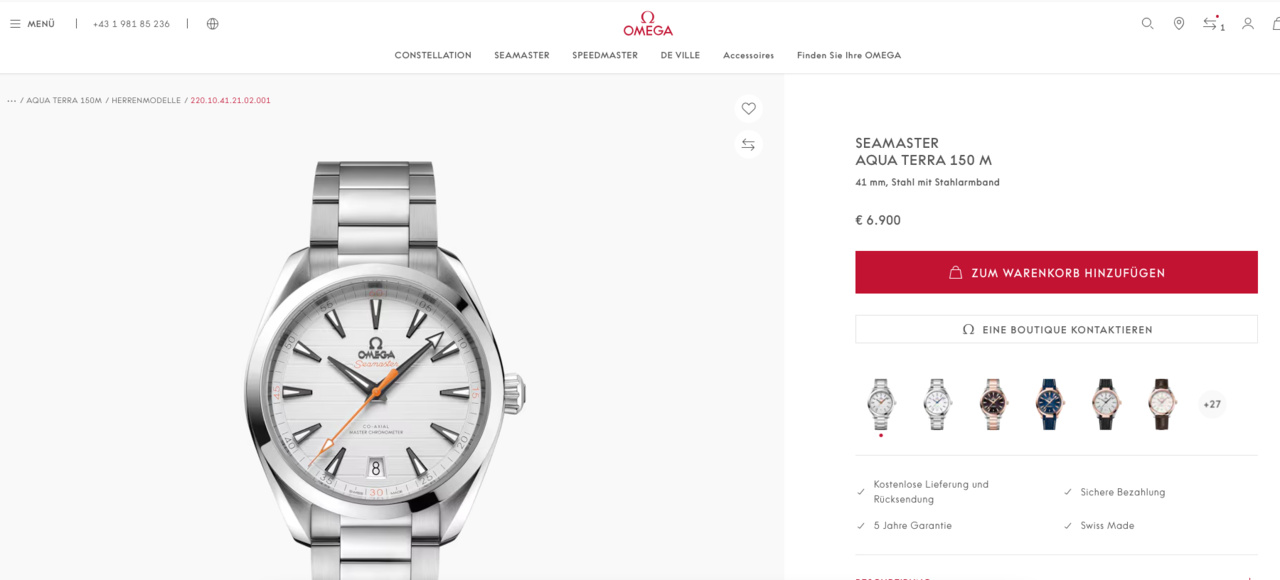Screen dimensions: 1280x580
Task: Click the globe language selector icon
Action: tap(212, 24)
